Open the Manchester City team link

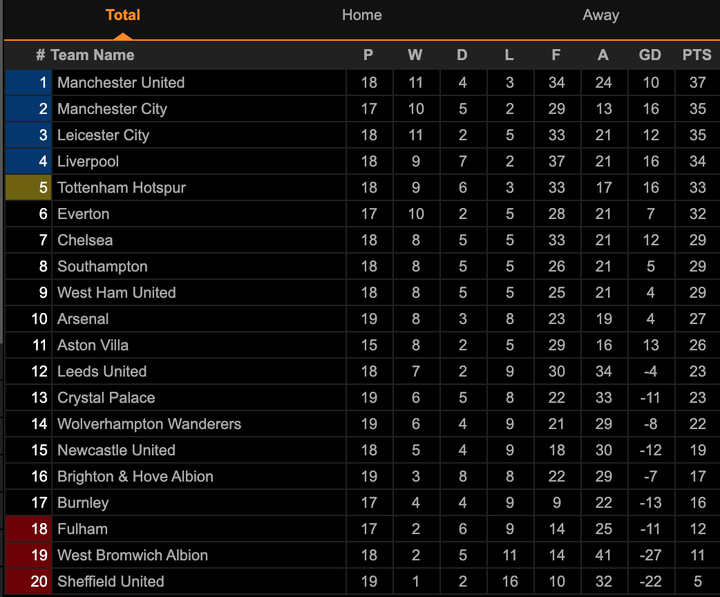point(112,108)
